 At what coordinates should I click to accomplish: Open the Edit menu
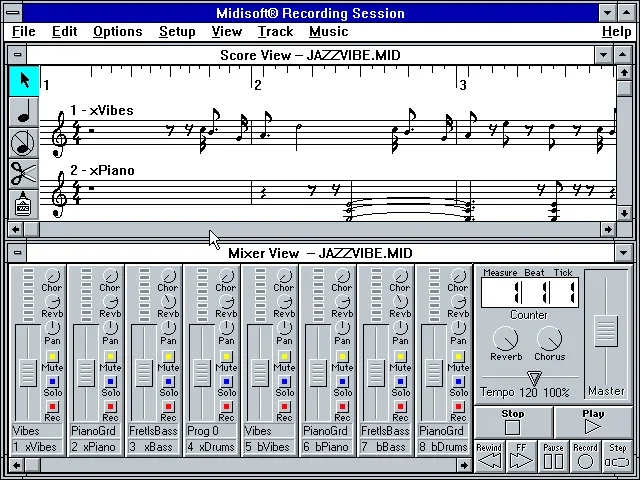pyautogui.click(x=64, y=31)
